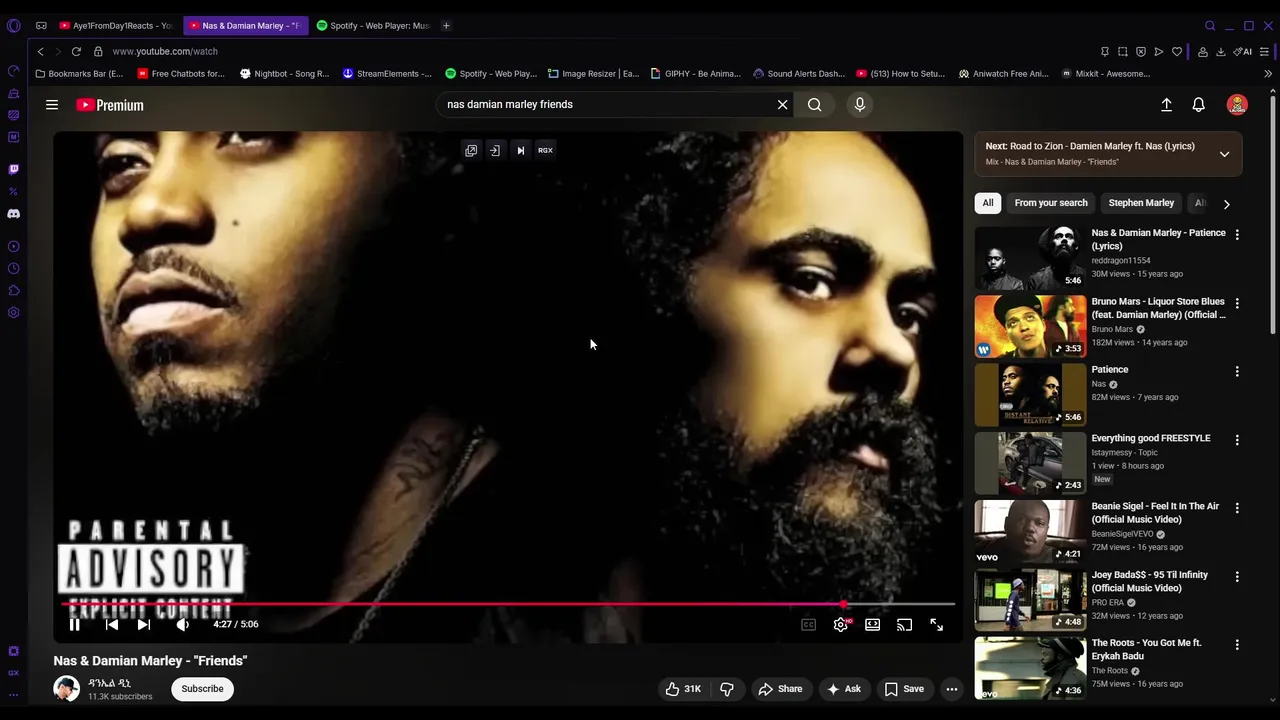
Task: Seek the red video progress bar
Action: (x=508, y=604)
